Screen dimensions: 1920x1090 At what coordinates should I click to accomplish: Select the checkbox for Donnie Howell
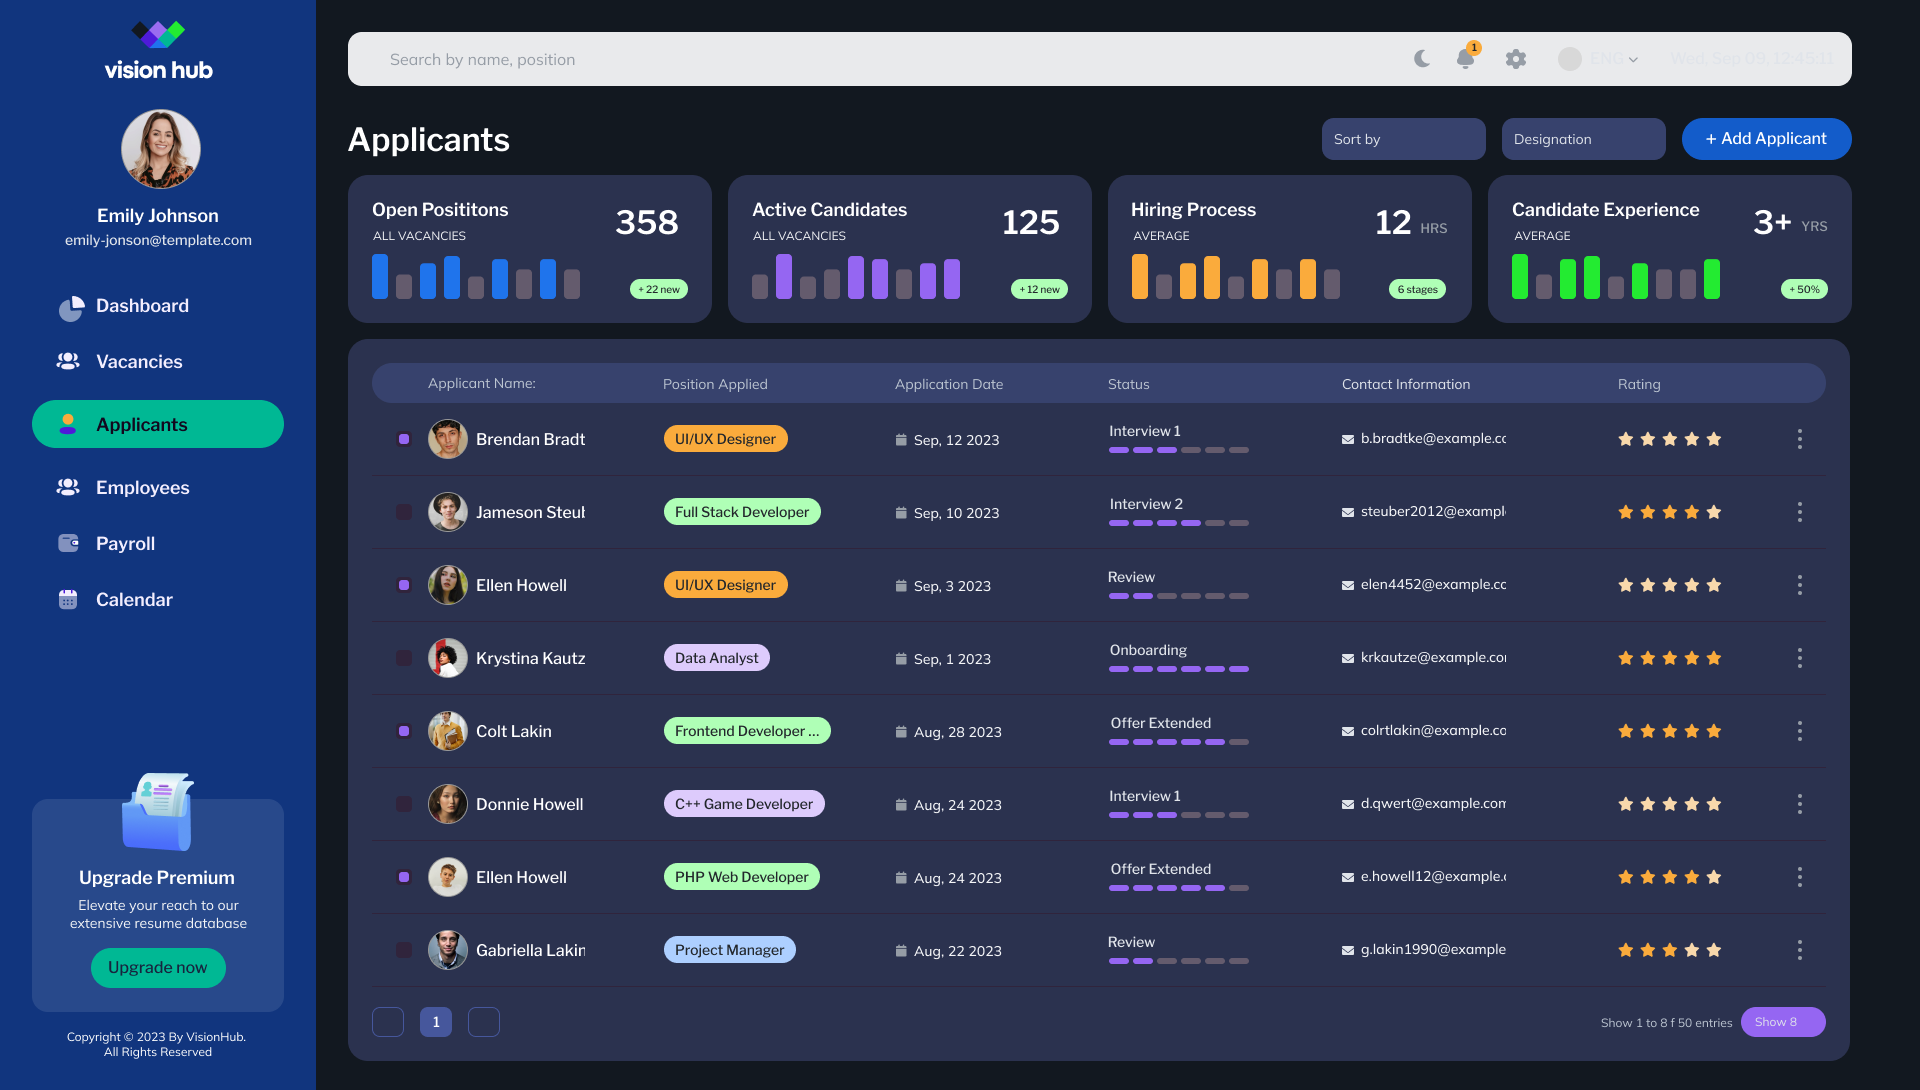coord(404,804)
